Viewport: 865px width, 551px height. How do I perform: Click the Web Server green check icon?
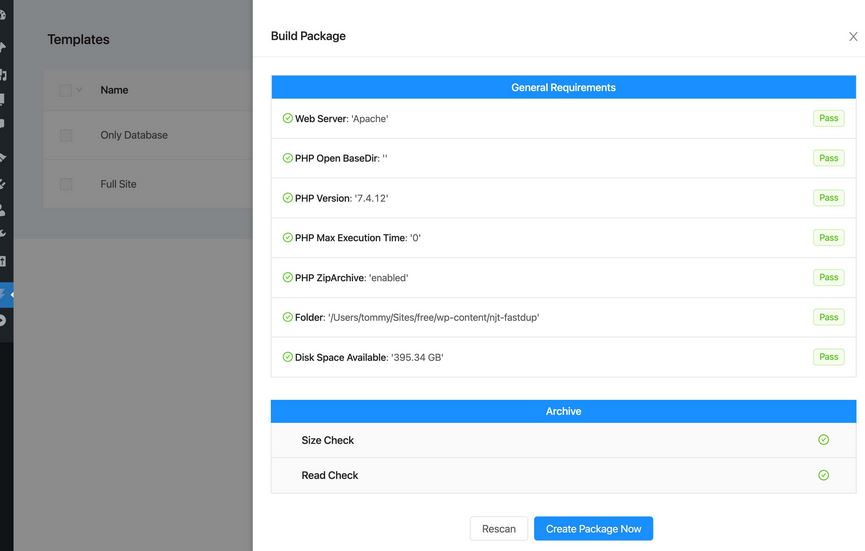click(287, 118)
